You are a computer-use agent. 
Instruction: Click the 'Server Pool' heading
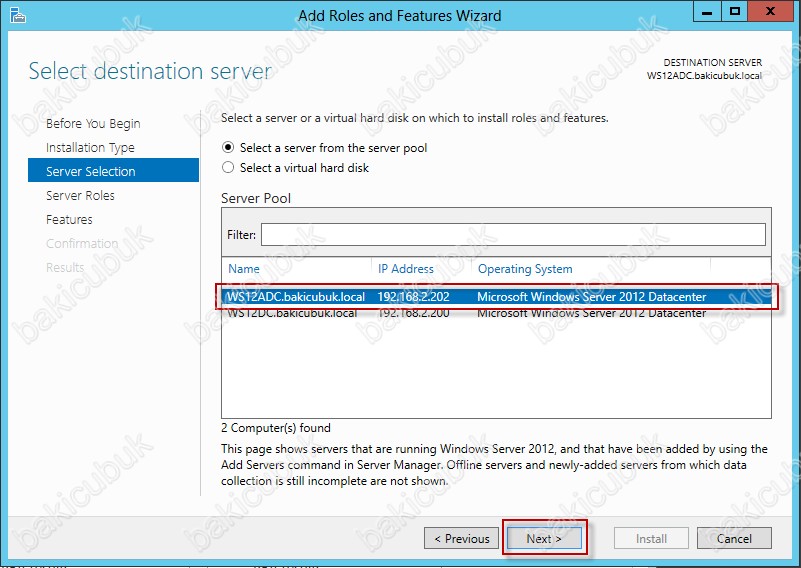(x=256, y=198)
